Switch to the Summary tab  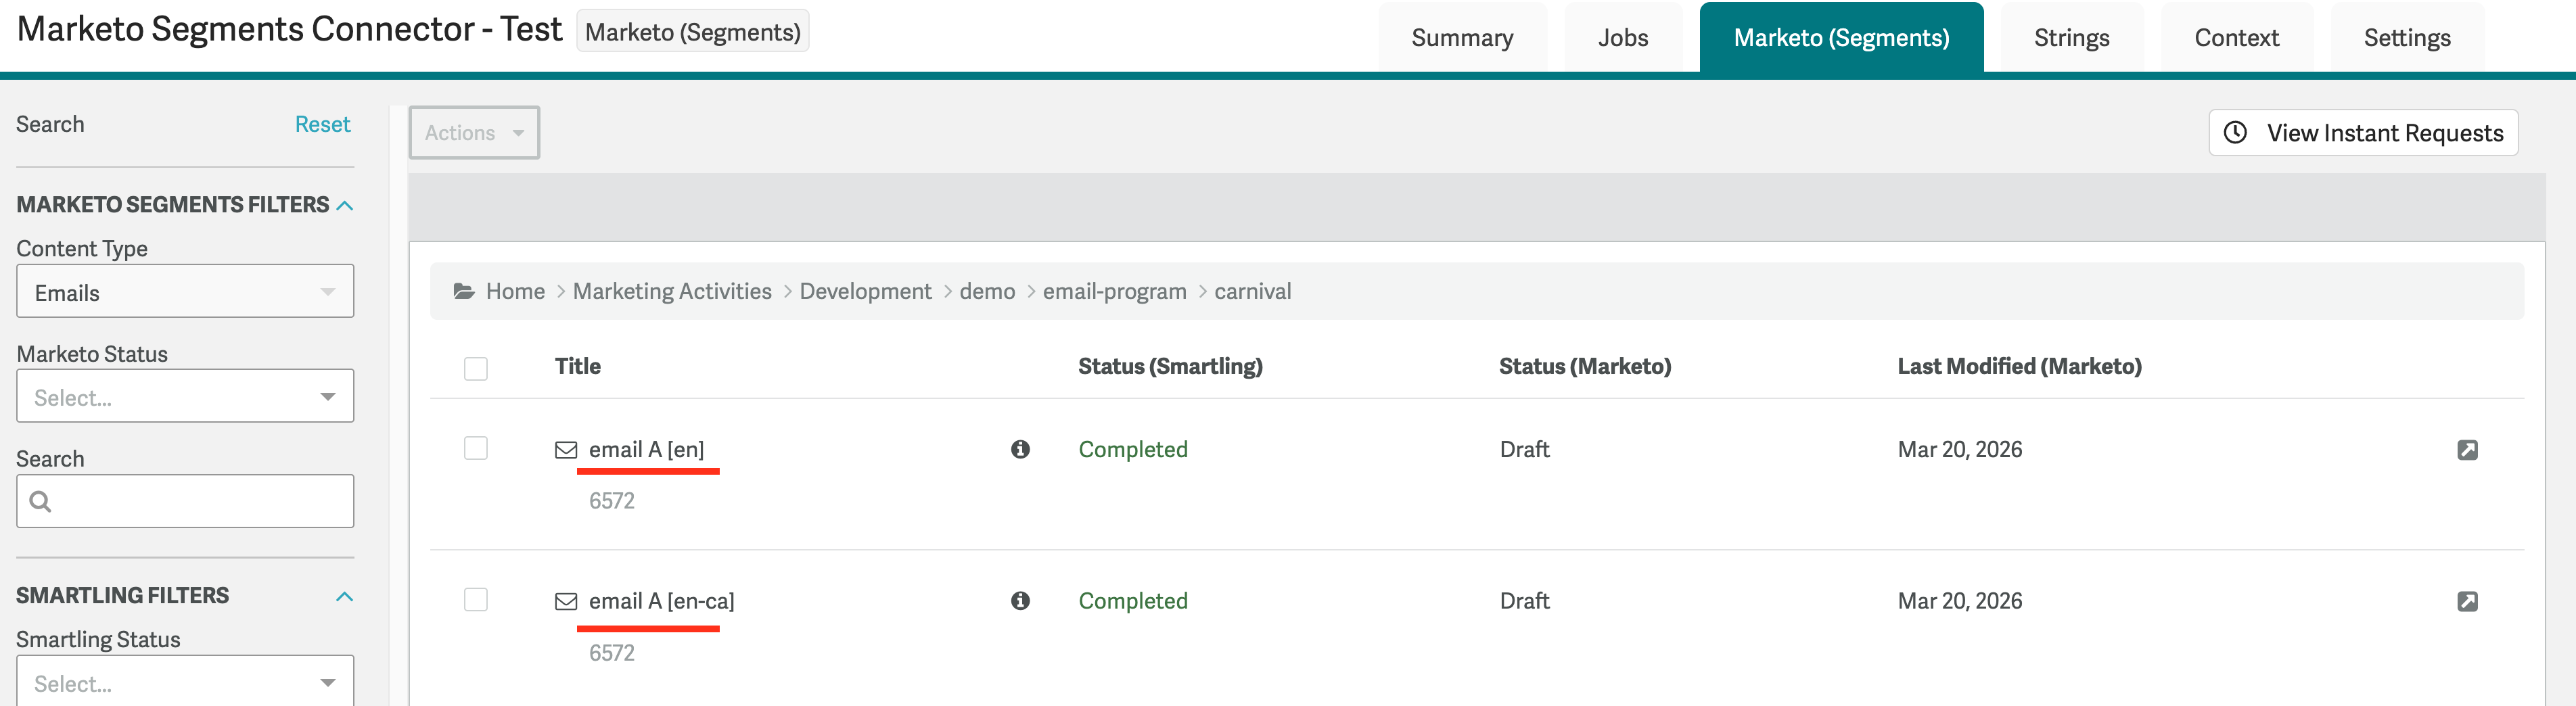point(1462,38)
